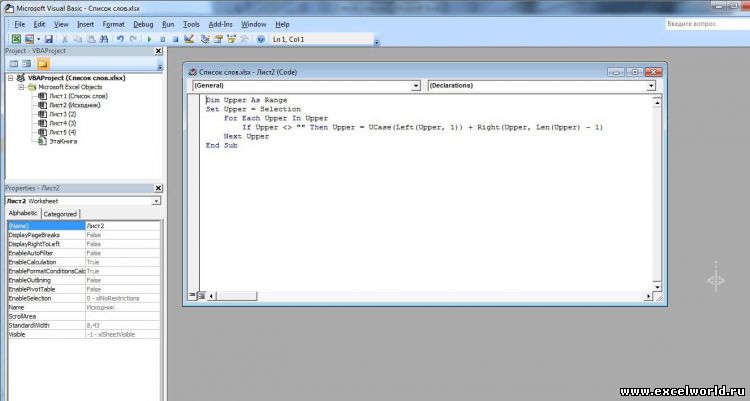Click the View Object icon in Project panel
The width and height of the screenshot is (750, 401).
pos(27,64)
